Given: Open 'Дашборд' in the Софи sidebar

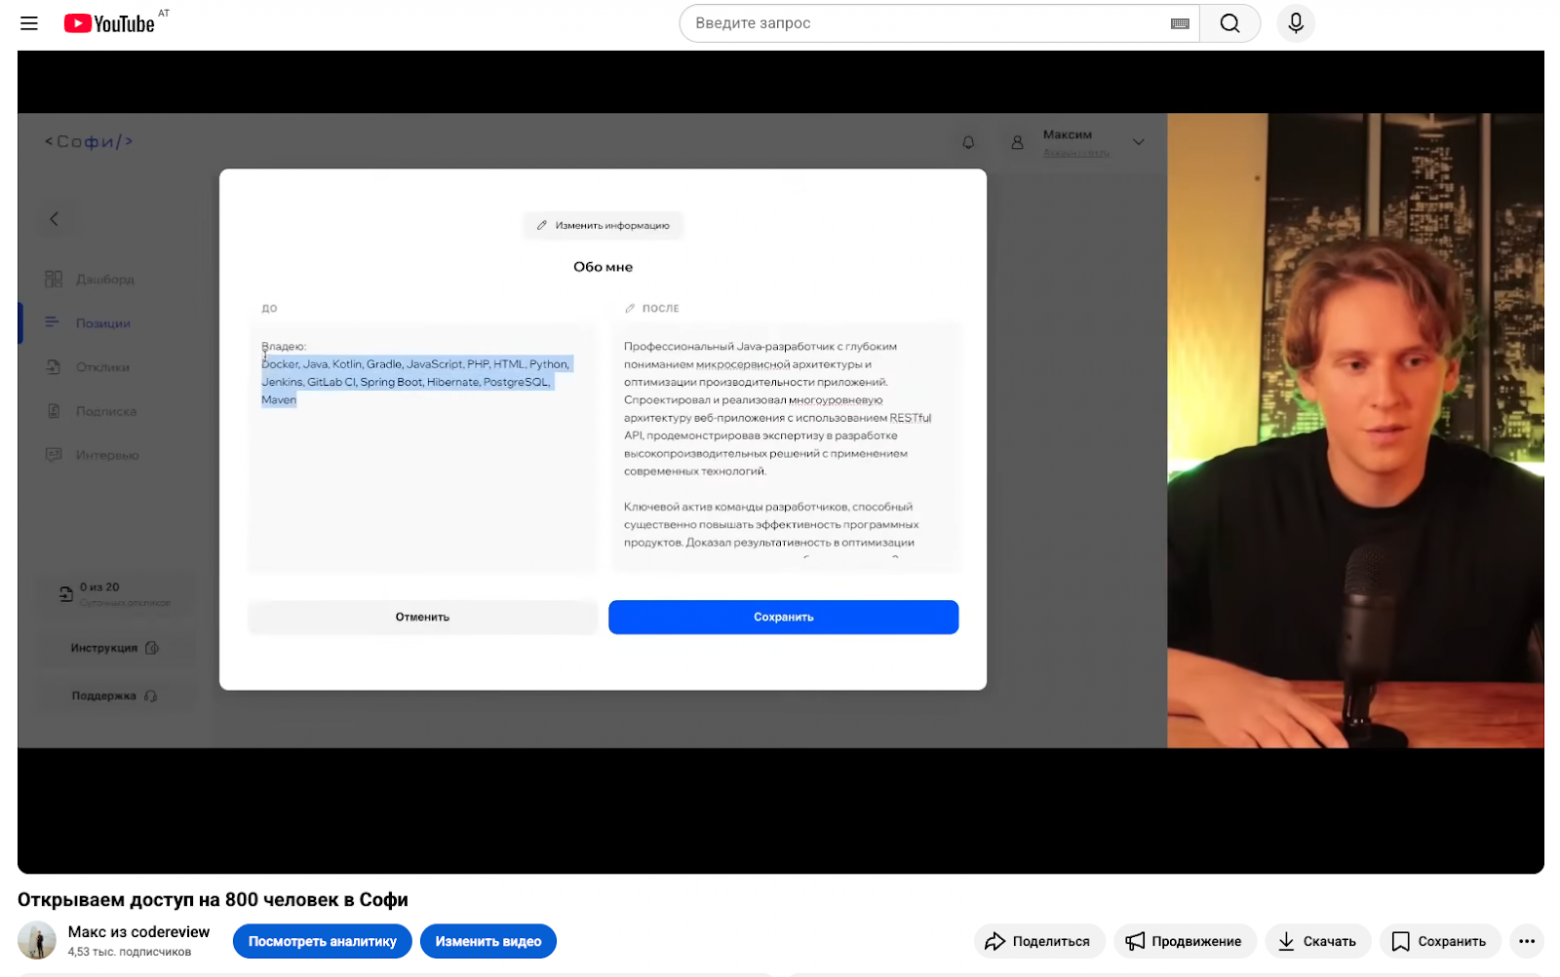Looking at the screenshot, I should click(x=90, y=279).
